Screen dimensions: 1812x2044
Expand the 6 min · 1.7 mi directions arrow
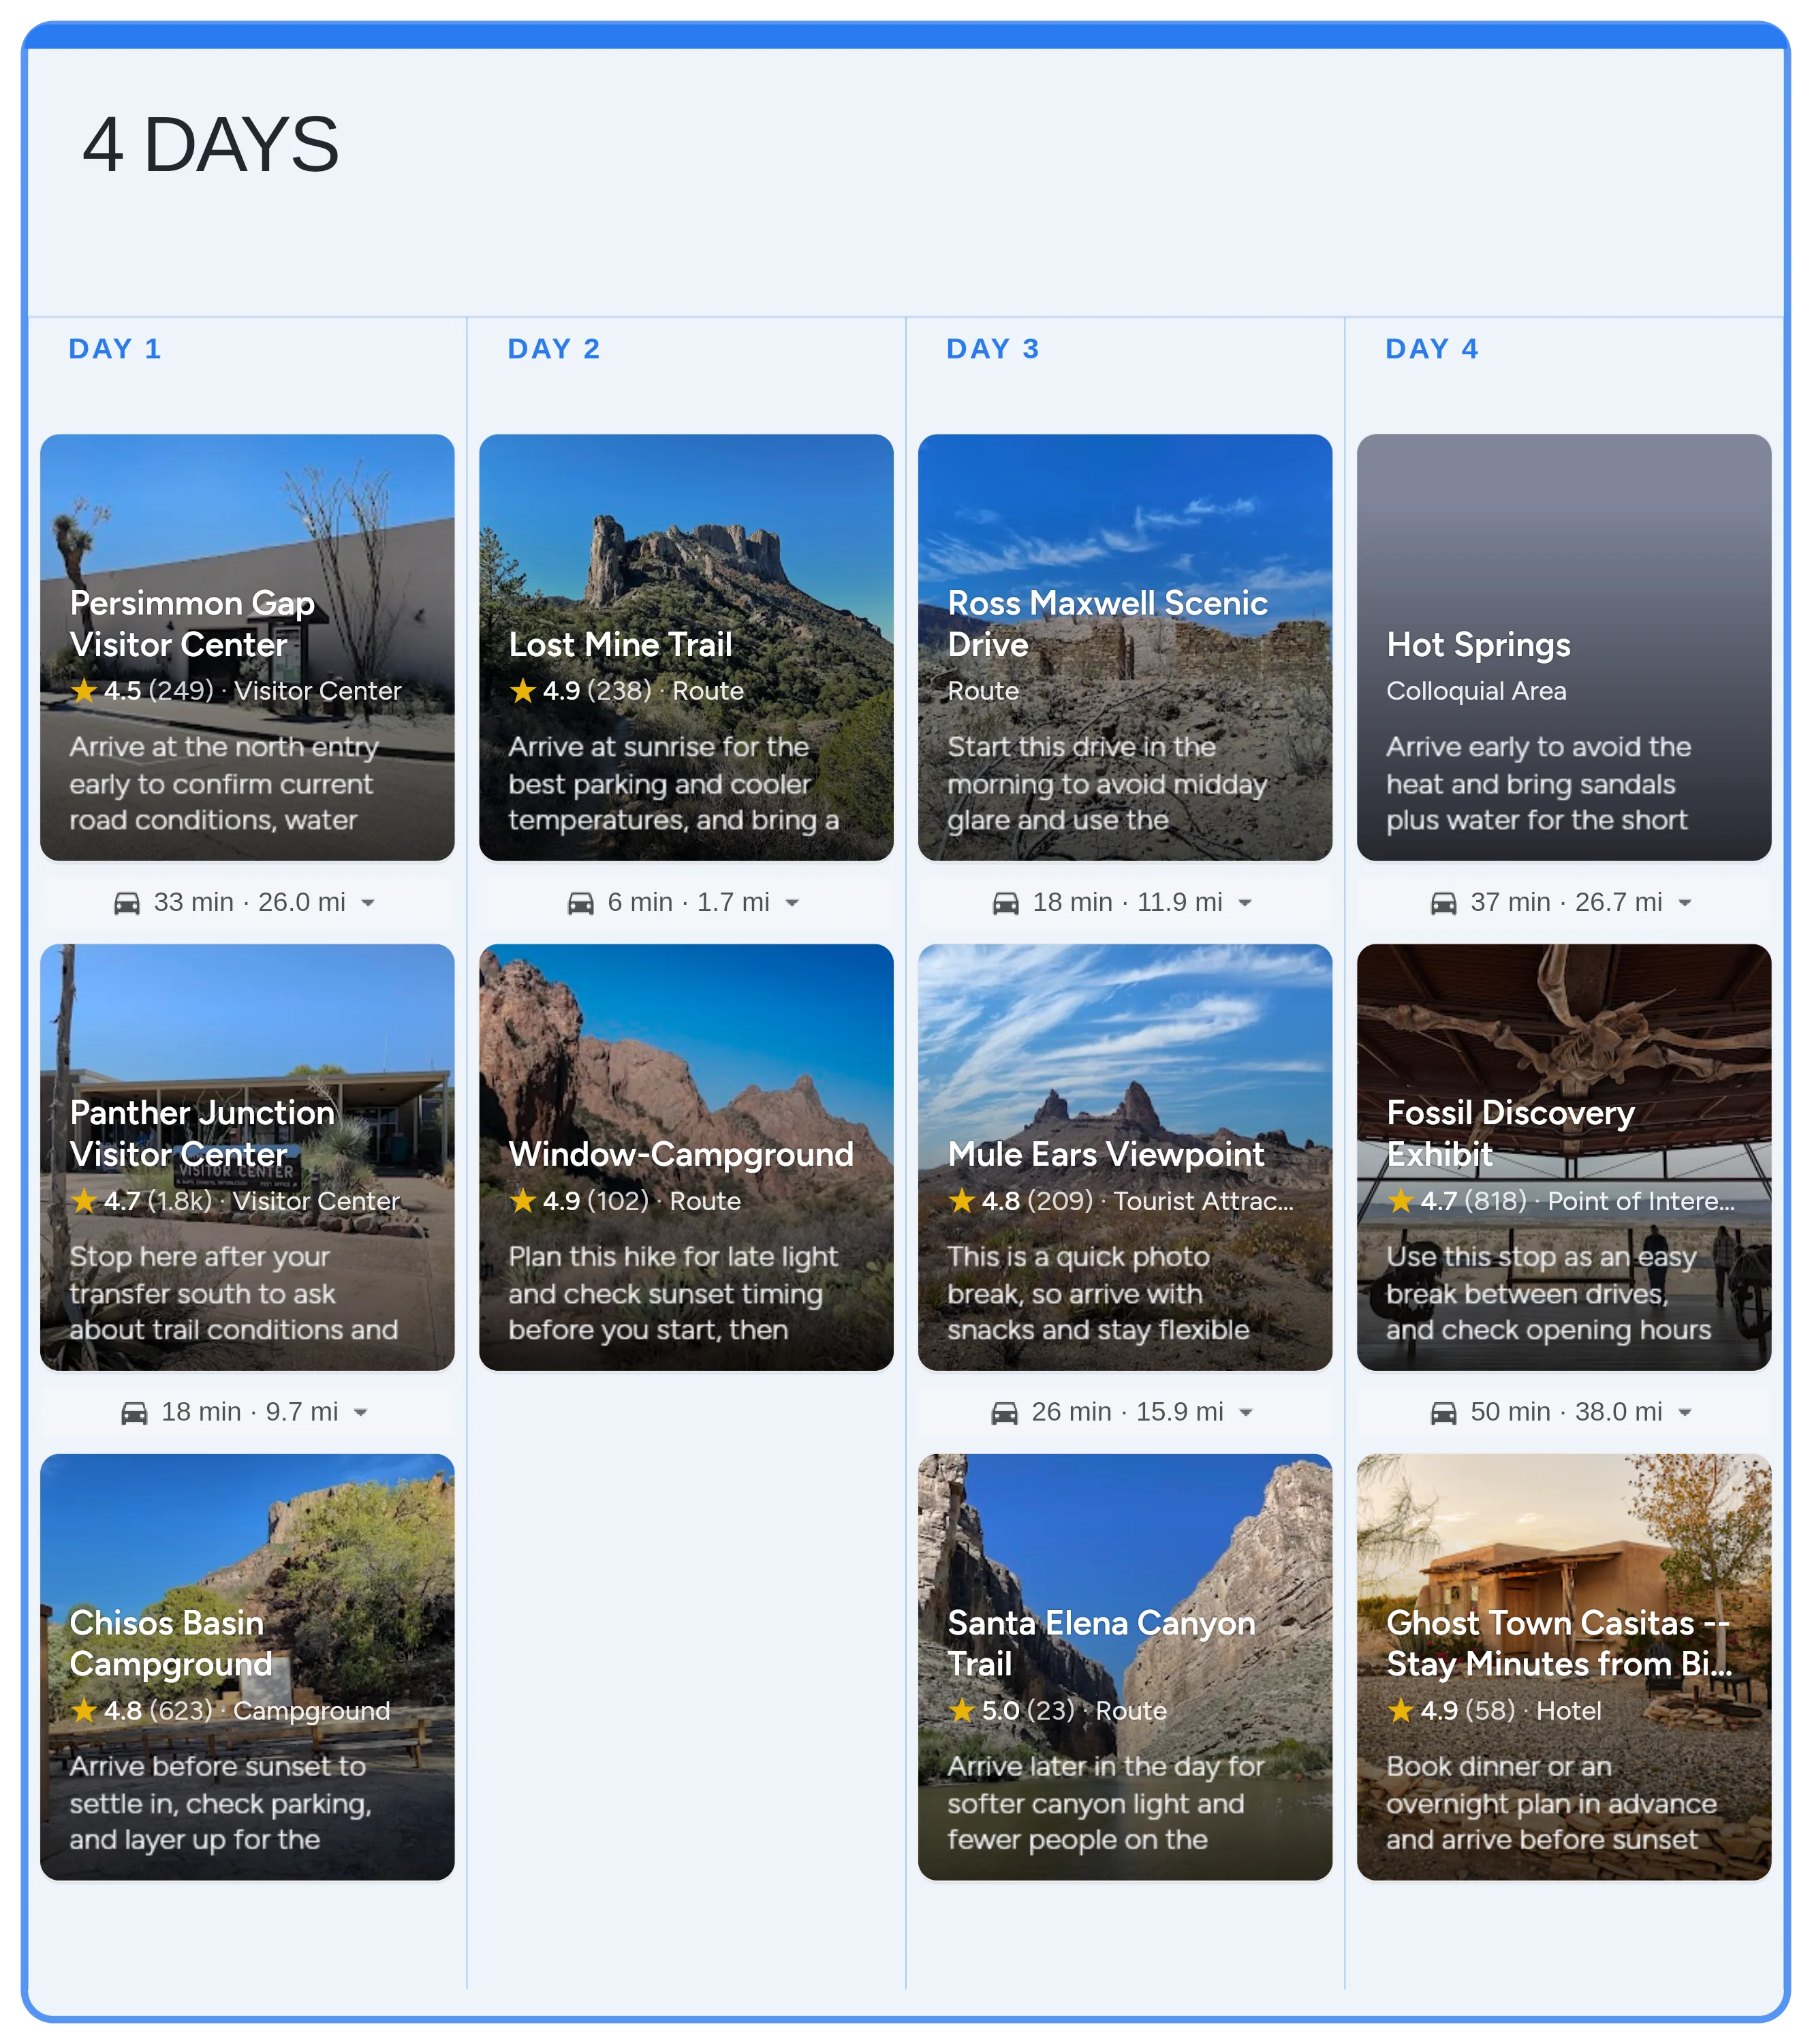tap(792, 903)
